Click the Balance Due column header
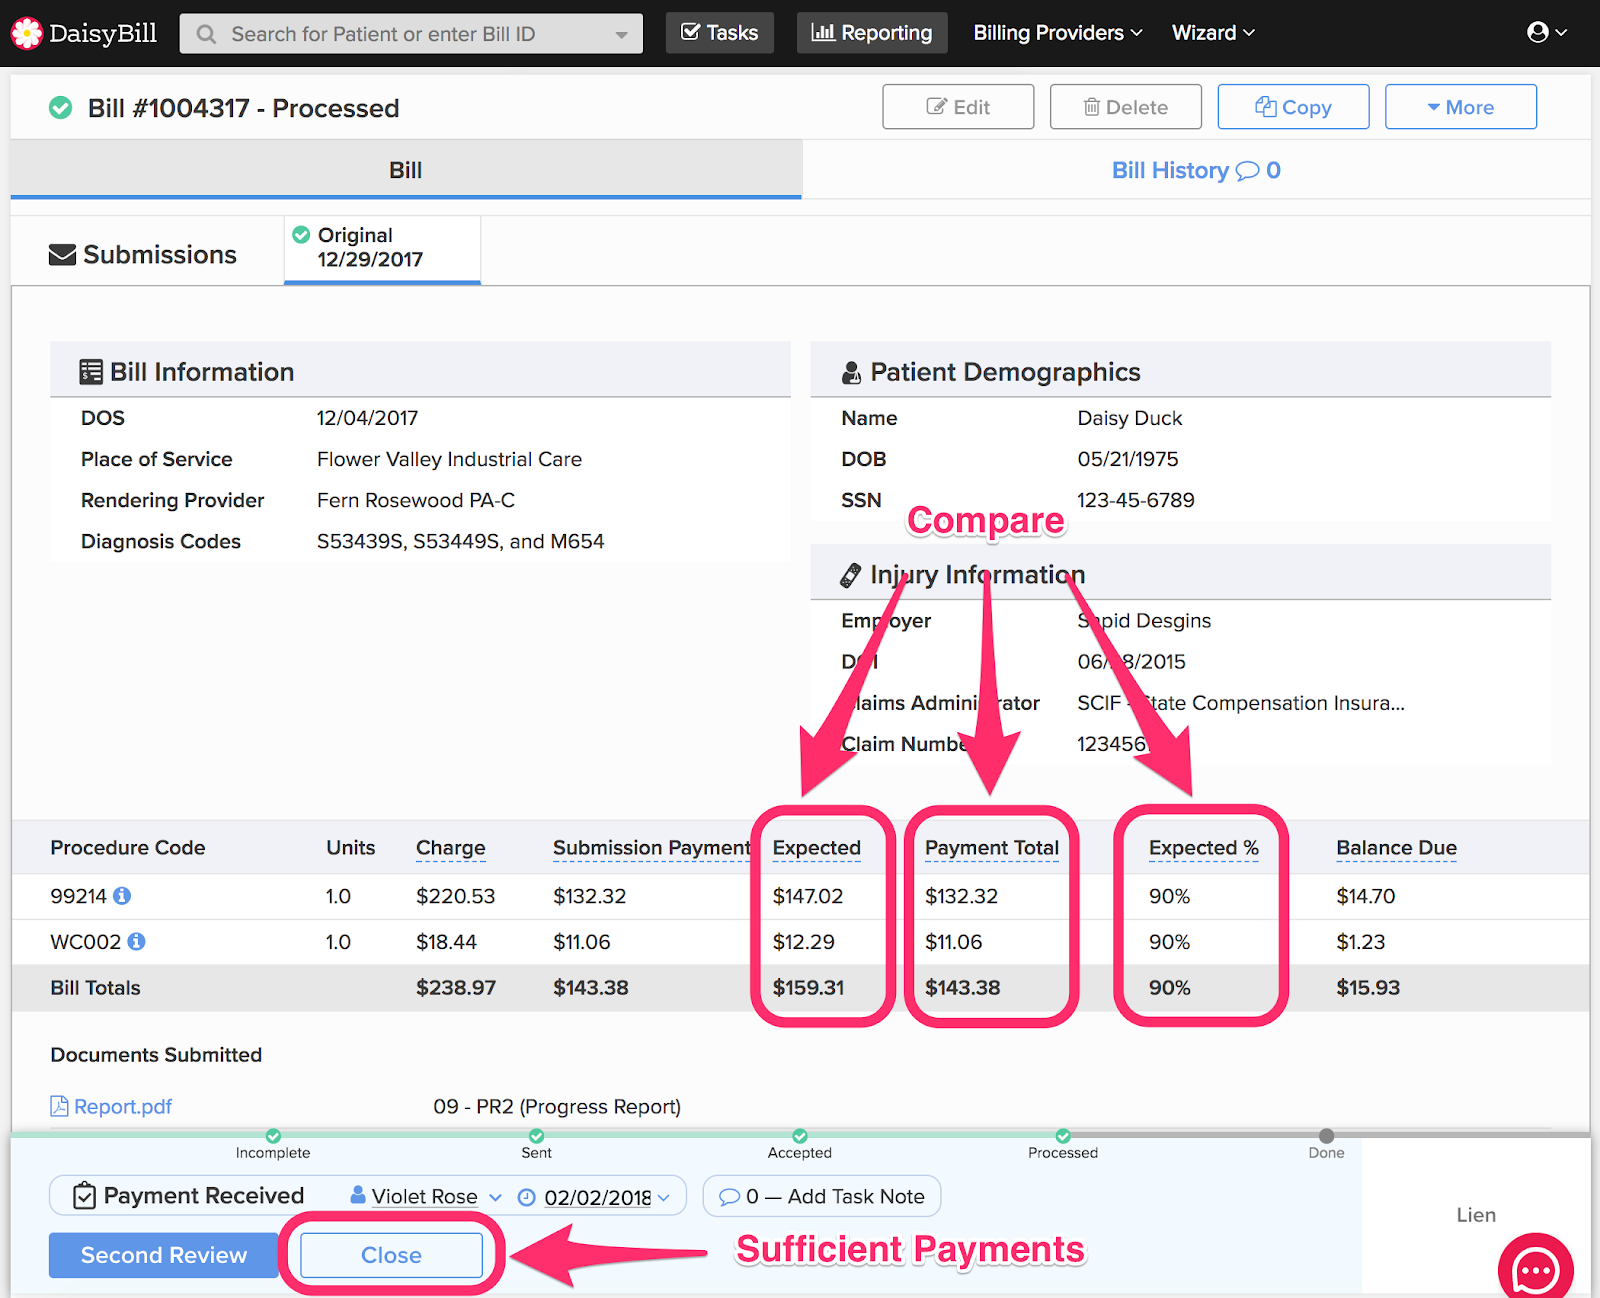The height and width of the screenshot is (1298, 1600). click(x=1397, y=848)
